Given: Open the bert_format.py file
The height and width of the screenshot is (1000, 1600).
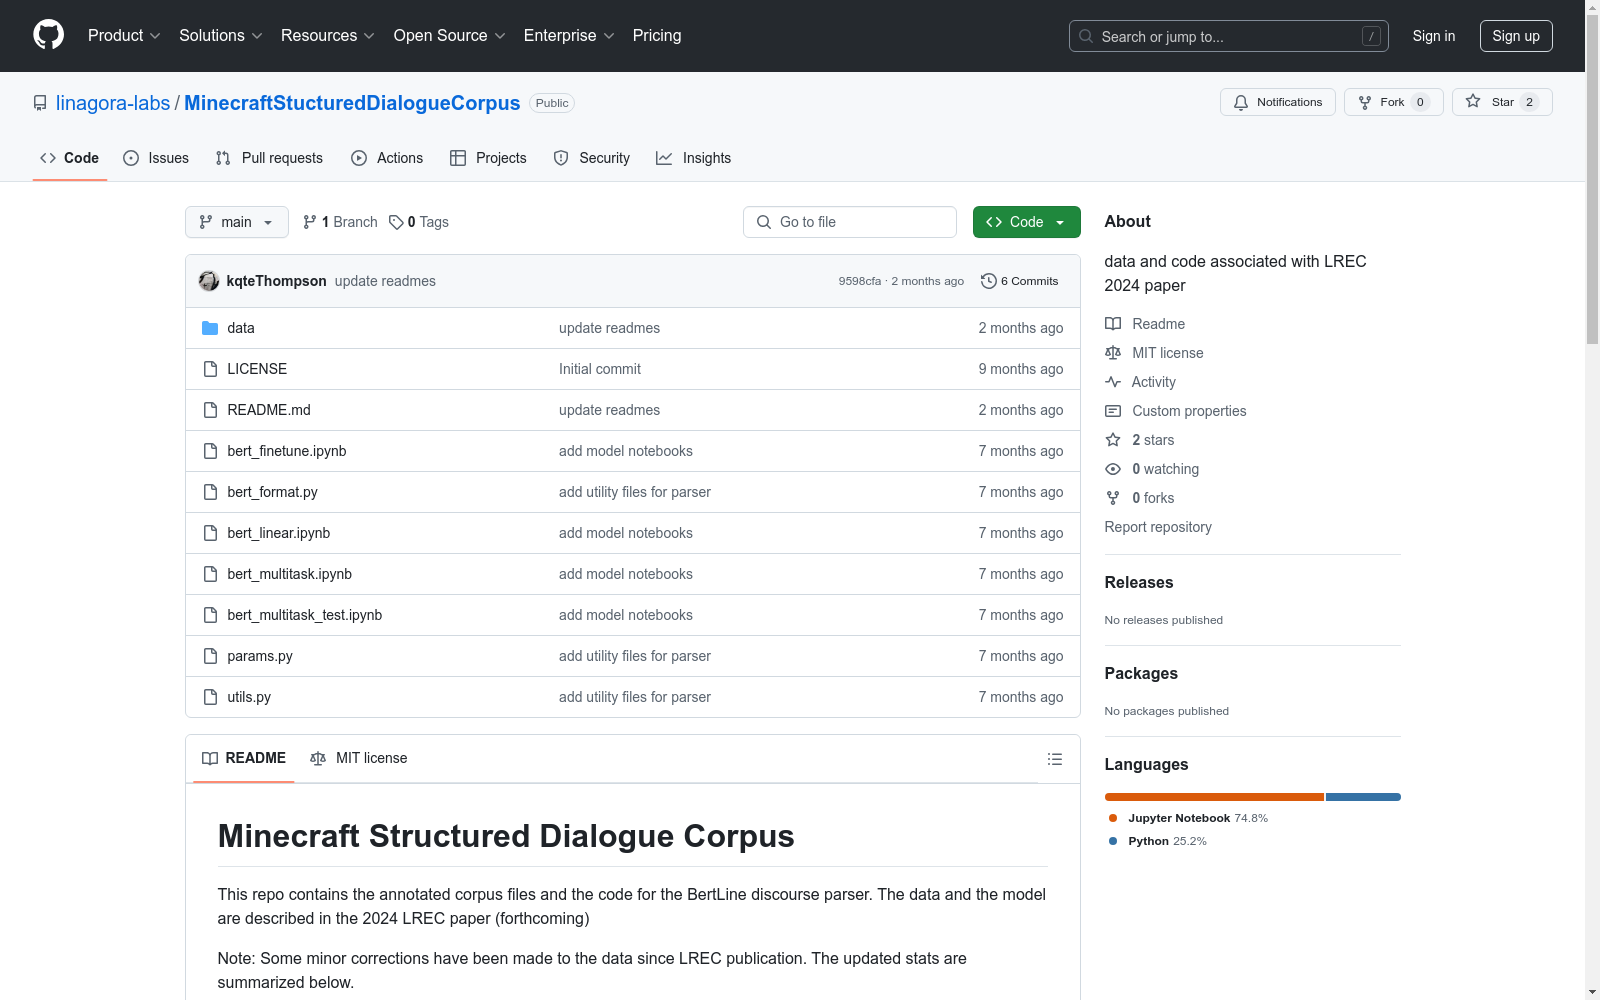Looking at the screenshot, I should click(x=272, y=492).
